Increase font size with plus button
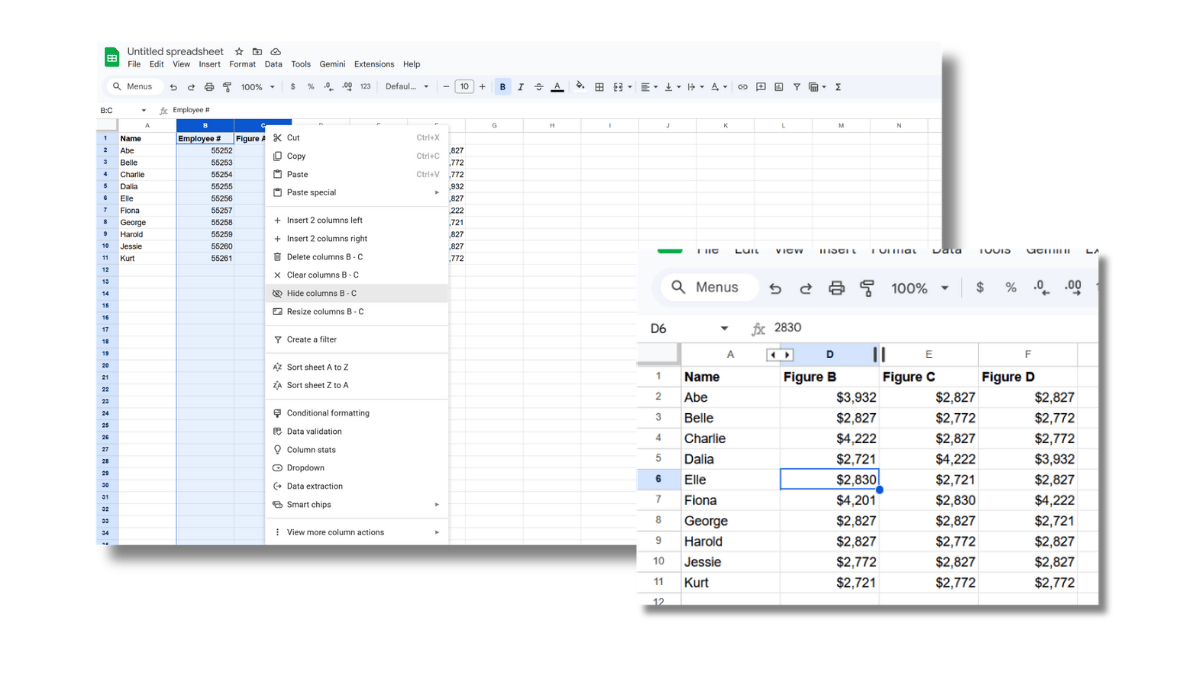Viewport: 1200px width, 675px height. [482, 87]
